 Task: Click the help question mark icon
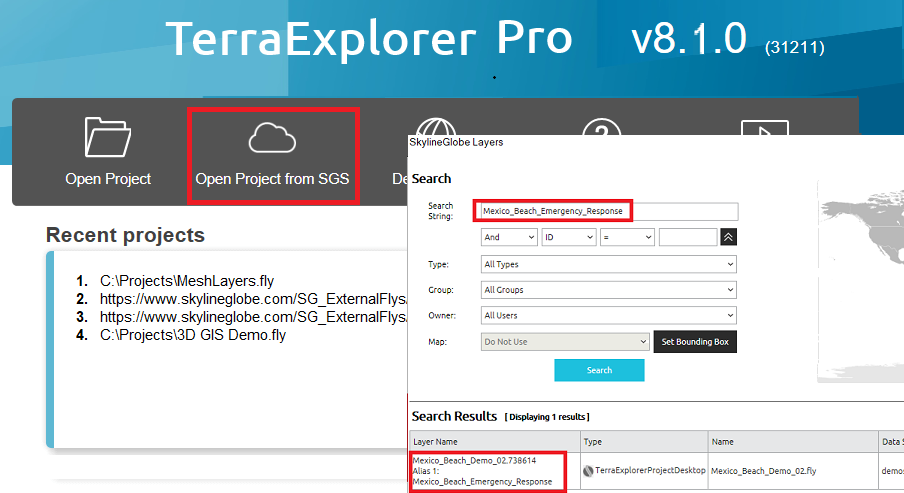point(602,127)
